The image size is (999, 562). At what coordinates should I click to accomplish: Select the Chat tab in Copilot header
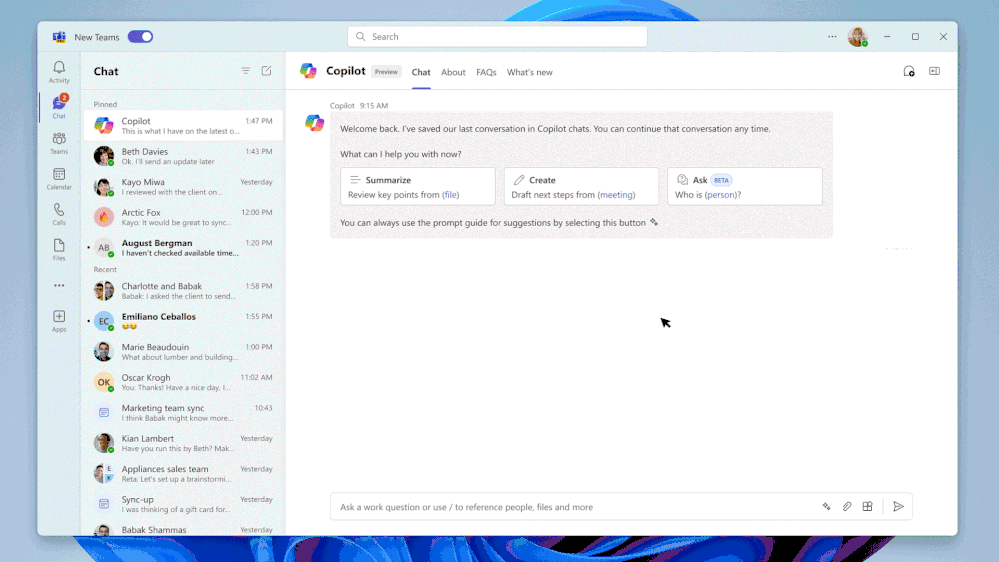(x=421, y=72)
